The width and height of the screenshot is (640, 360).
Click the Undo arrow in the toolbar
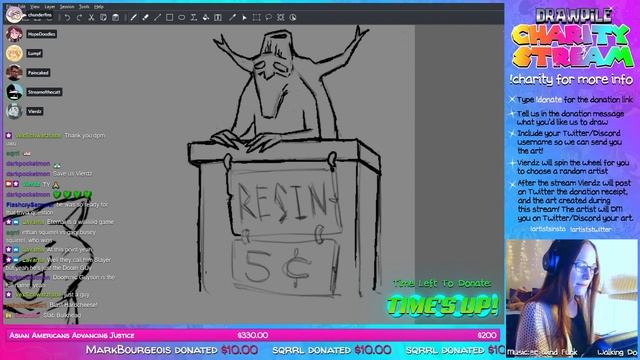point(67,18)
